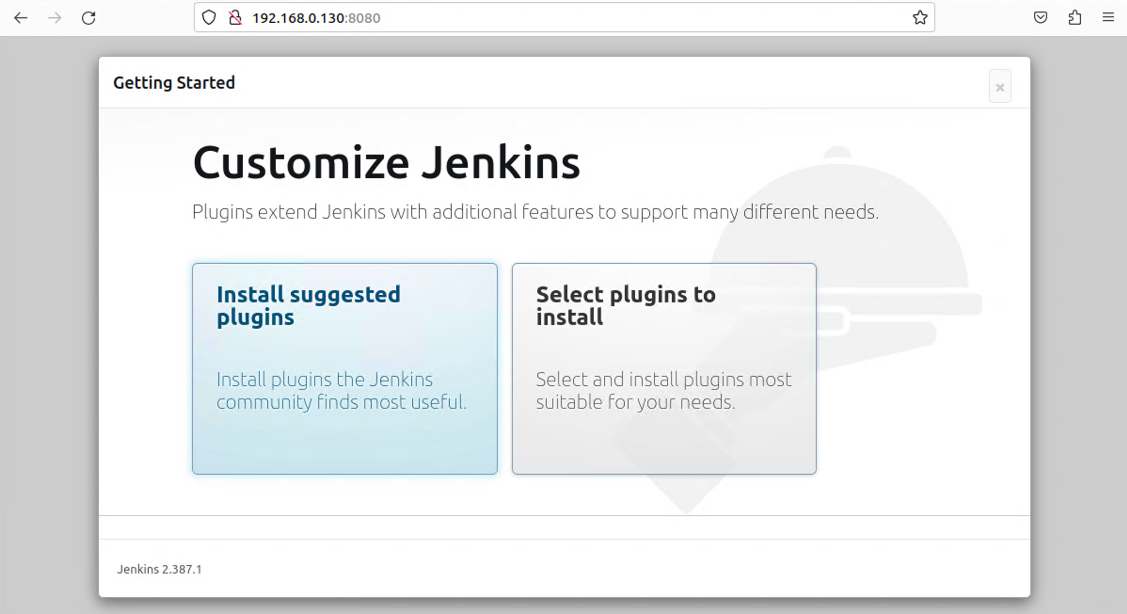This screenshot has width=1127, height=614.
Task: Click the Jenkins 2.387.1 version label
Action: [x=159, y=569]
